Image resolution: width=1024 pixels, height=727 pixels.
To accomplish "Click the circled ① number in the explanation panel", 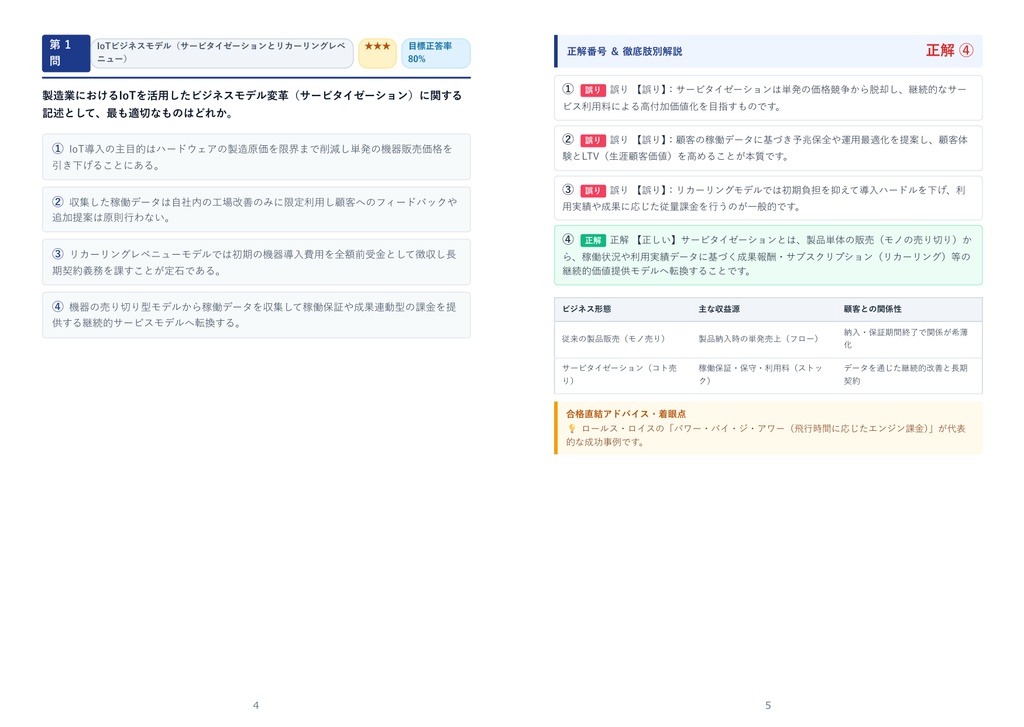I will (568, 89).
